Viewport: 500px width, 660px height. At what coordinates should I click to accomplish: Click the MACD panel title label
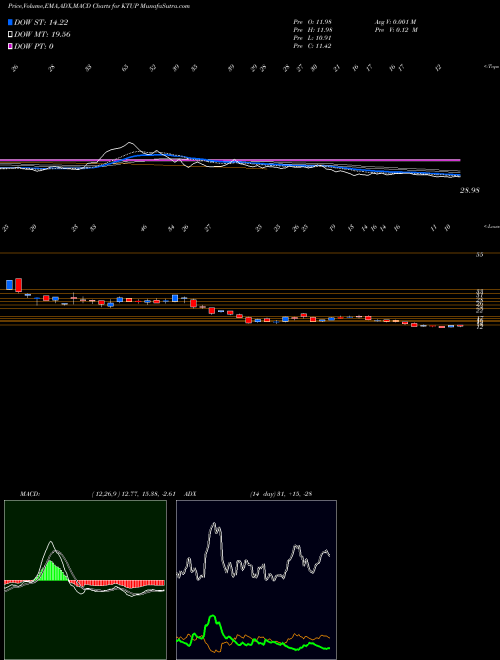point(29,493)
